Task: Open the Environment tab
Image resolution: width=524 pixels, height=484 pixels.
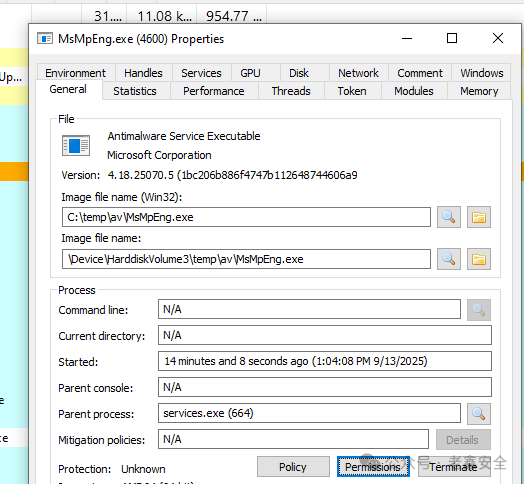Action: click(76, 73)
